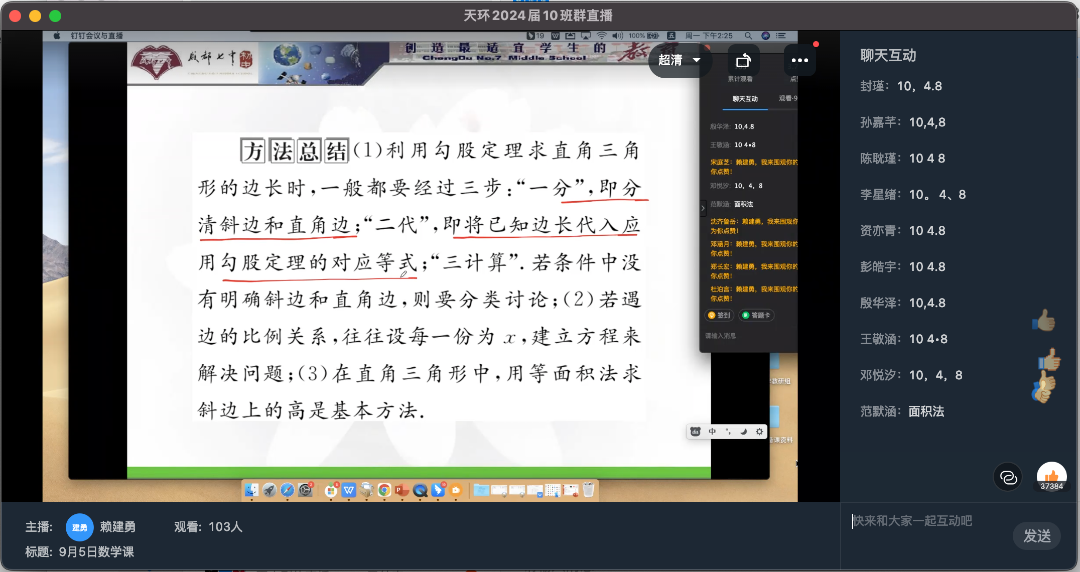The height and width of the screenshot is (572, 1080).
Task: Open Launchpad rocket in the Dock
Action: point(269,490)
